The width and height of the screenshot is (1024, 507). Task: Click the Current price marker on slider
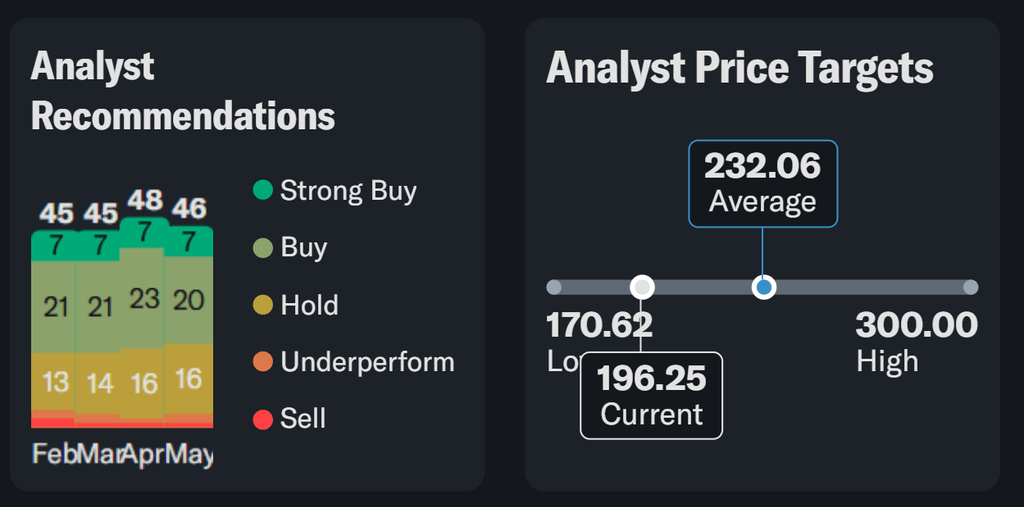click(x=642, y=288)
